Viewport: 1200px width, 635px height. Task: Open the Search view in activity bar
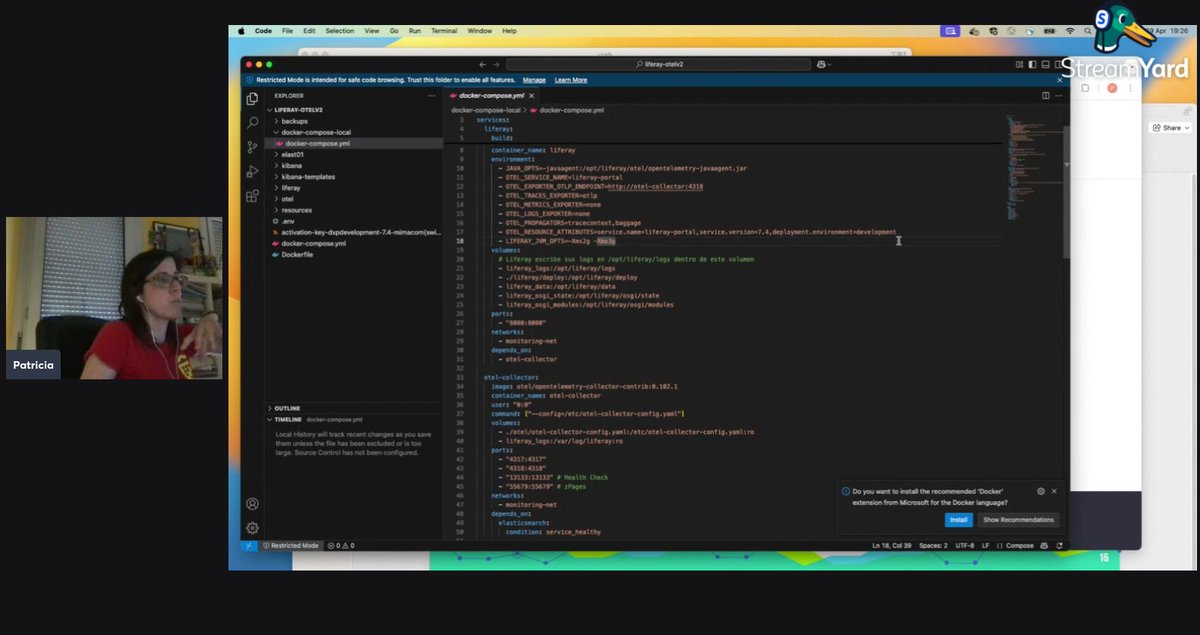(x=252, y=123)
